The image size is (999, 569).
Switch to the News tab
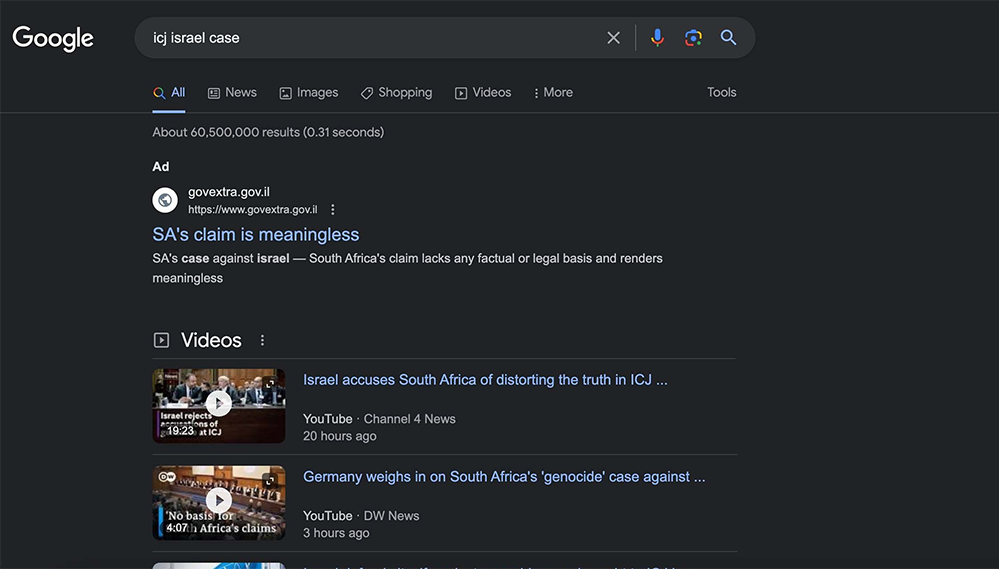pyautogui.click(x=232, y=93)
